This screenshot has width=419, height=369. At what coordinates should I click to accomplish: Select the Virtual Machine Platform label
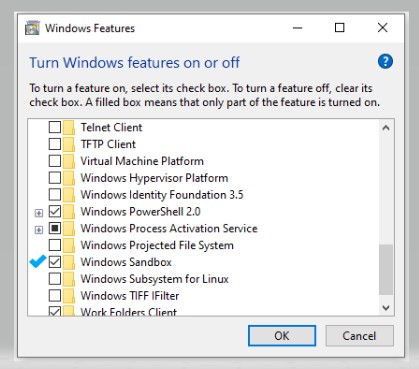(142, 161)
